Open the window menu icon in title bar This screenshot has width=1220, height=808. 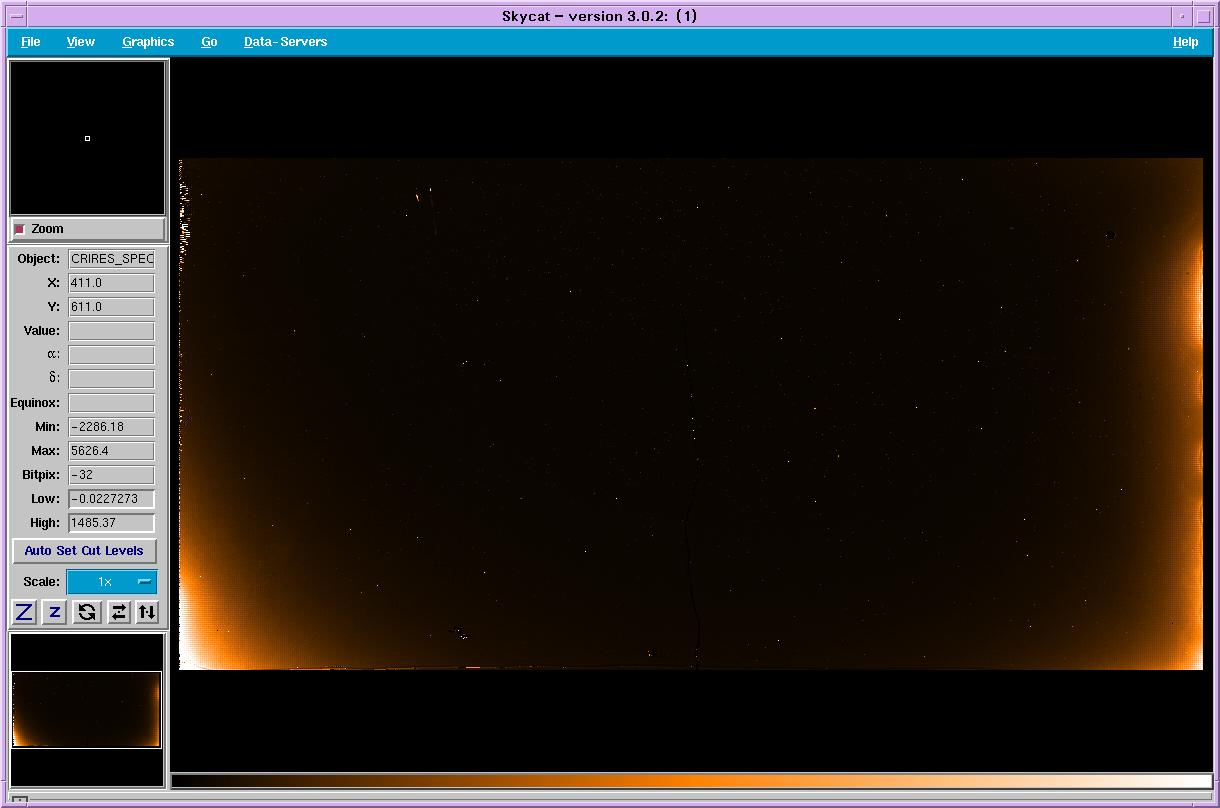pyautogui.click(x=16, y=16)
